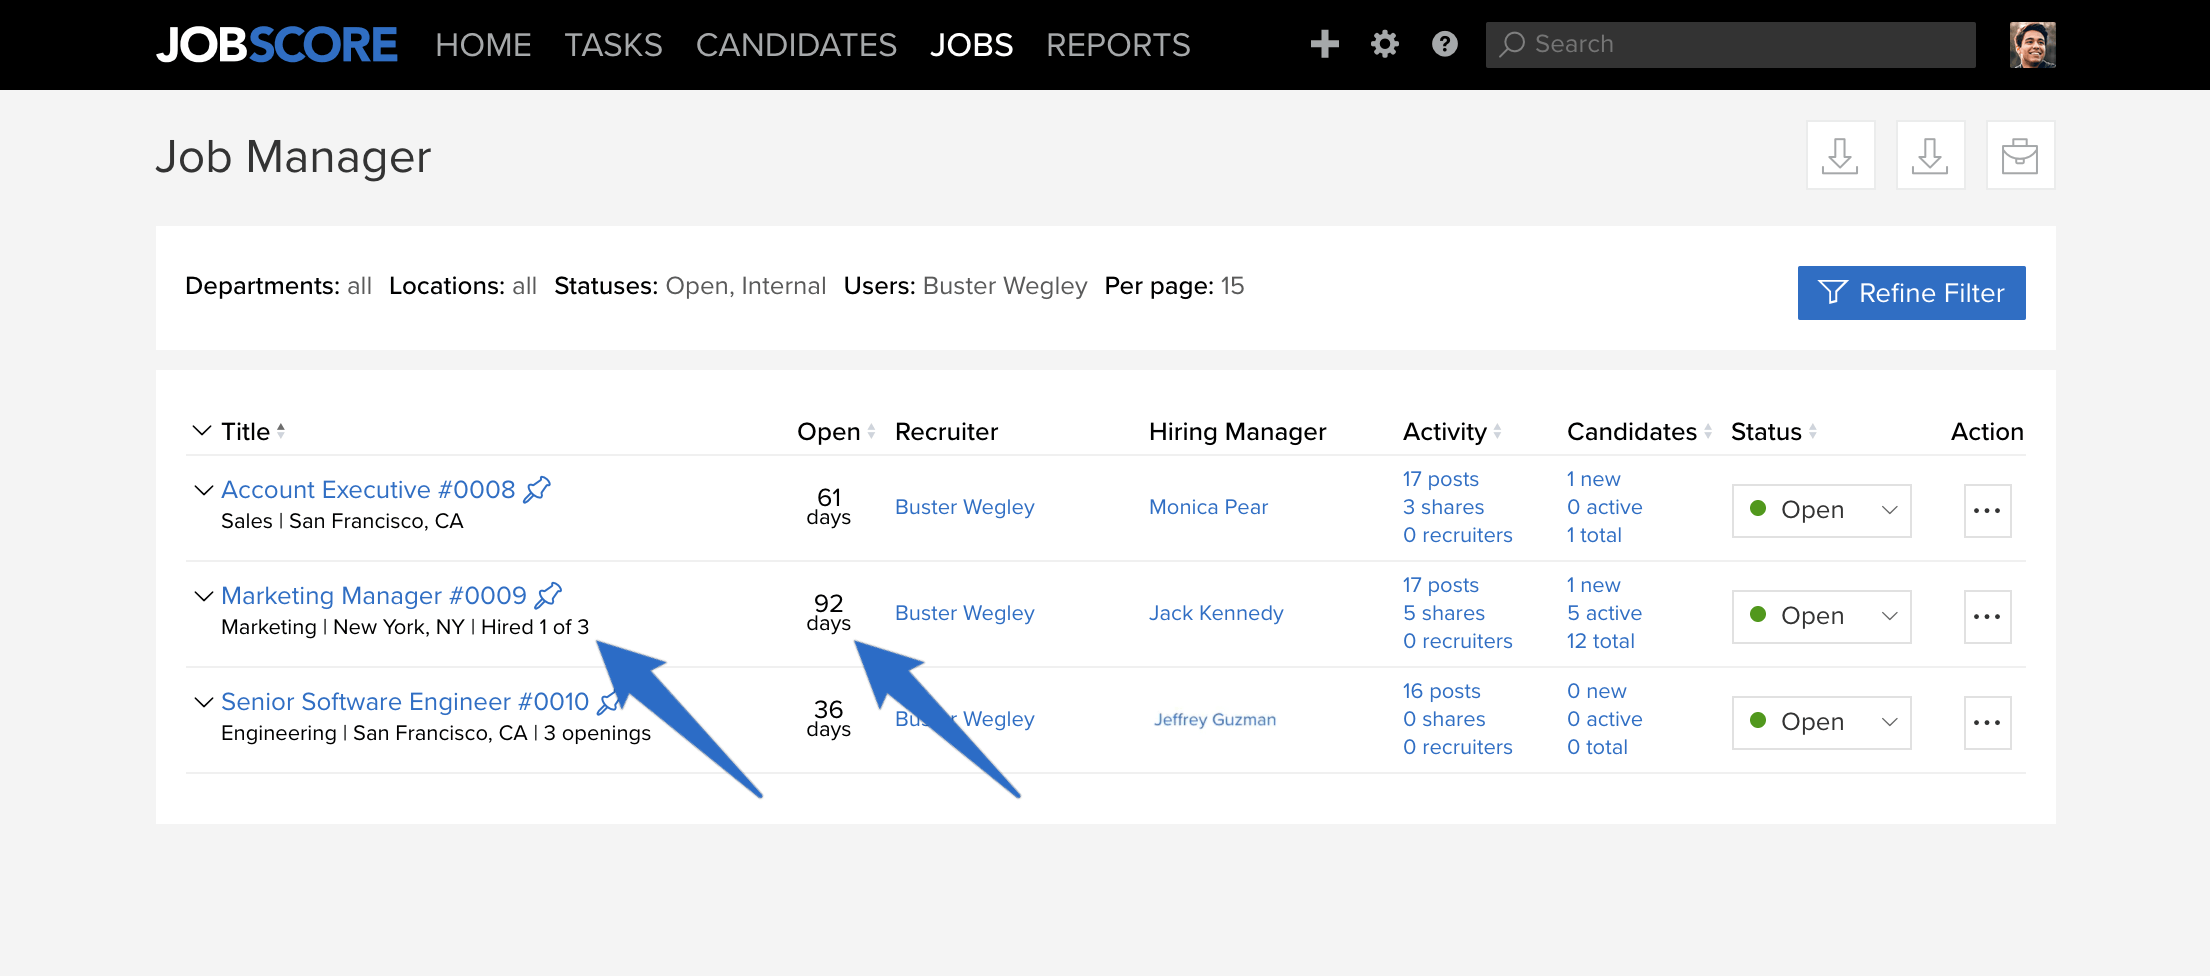Click 12 total candidates for Marketing Manager
Viewport: 2210px width, 976px height.
(1600, 641)
